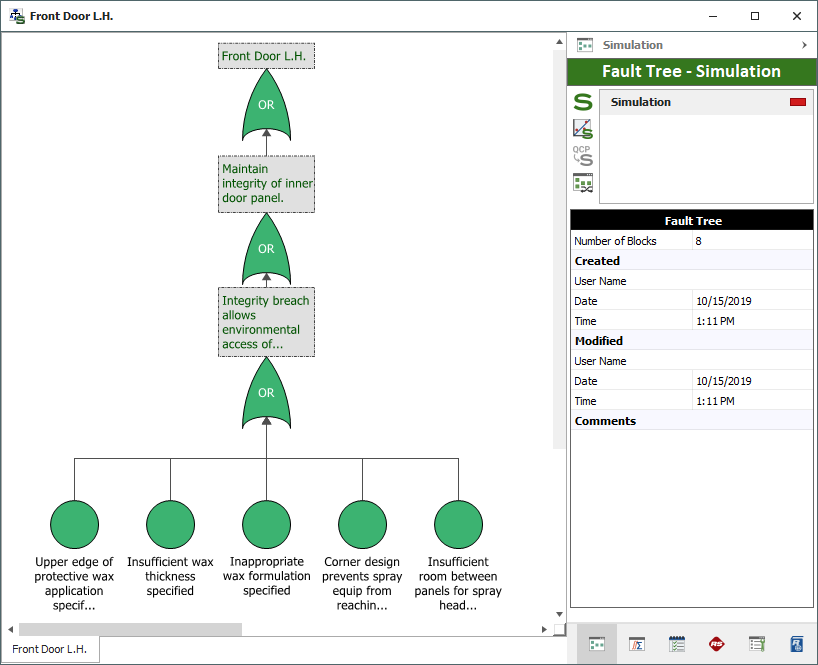Click the red Simulation status indicator
The height and width of the screenshot is (665, 818).
coord(797,102)
